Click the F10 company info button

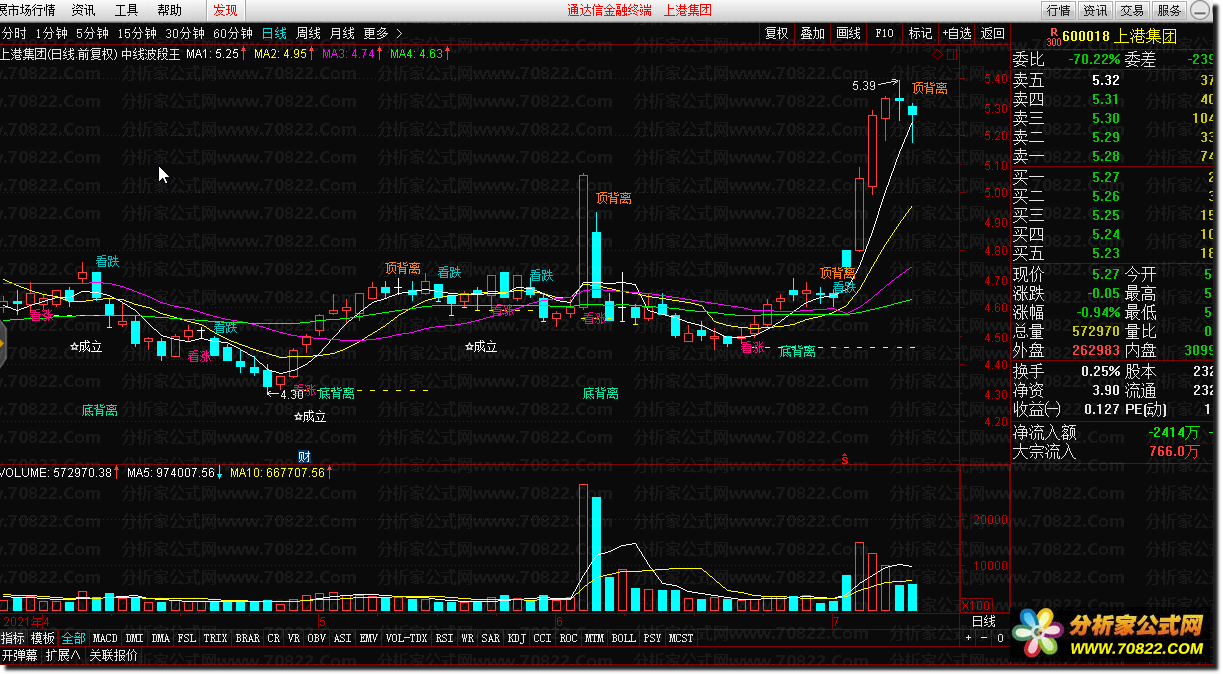[884, 33]
